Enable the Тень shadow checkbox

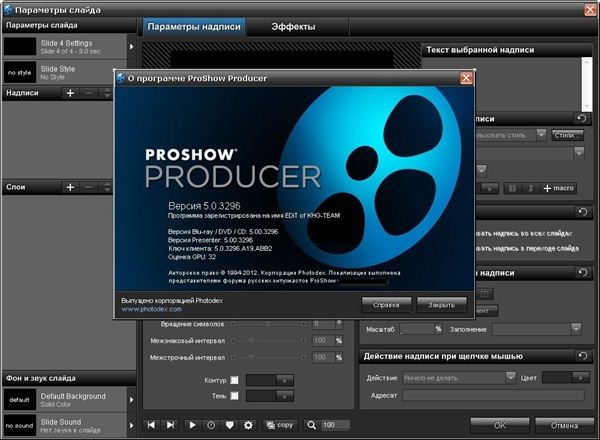[x=234, y=396]
